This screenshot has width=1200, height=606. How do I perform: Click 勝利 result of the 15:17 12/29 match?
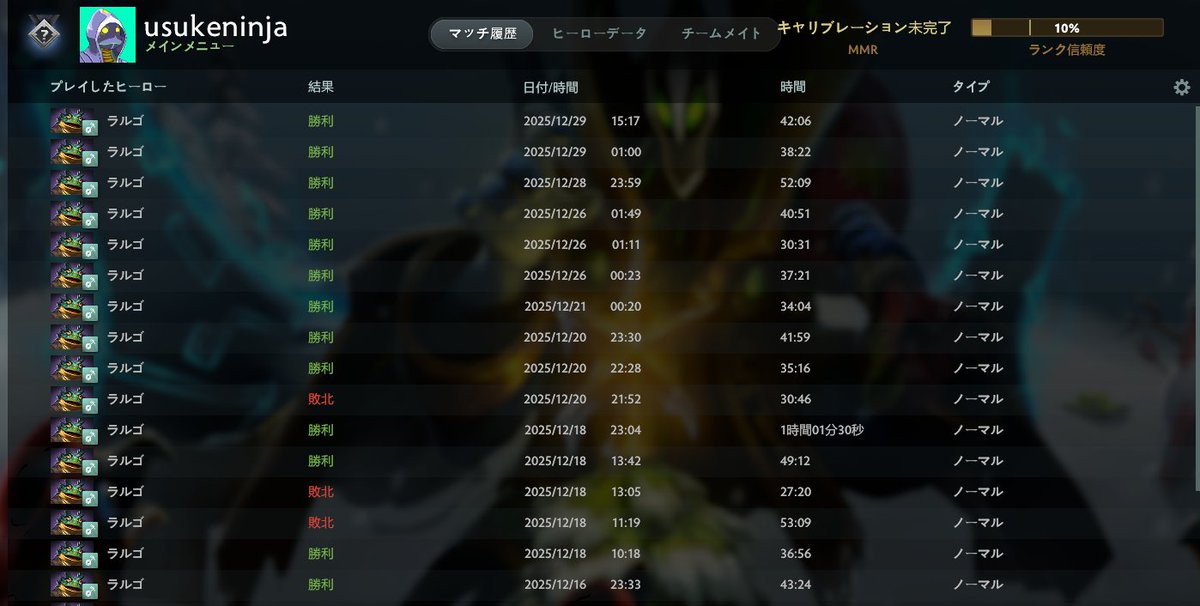click(321, 121)
